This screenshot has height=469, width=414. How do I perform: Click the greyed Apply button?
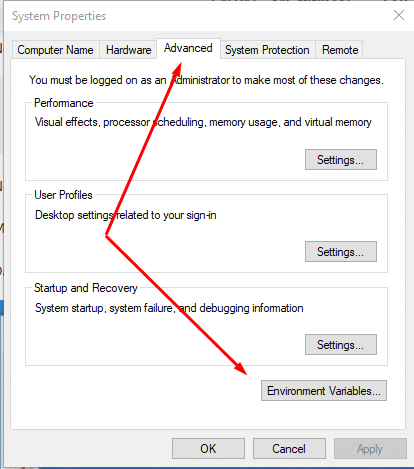(370, 448)
